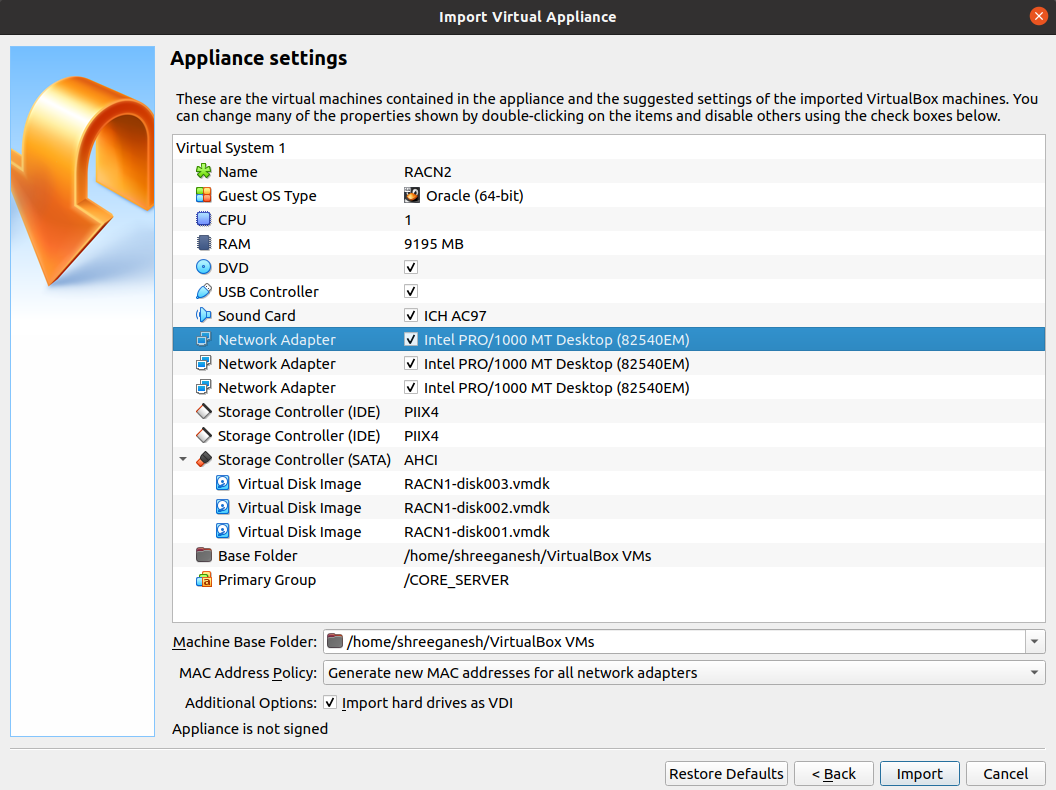Image resolution: width=1056 pixels, height=790 pixels.
Task: Select the Primary Group row label
Action: [267, 580]
